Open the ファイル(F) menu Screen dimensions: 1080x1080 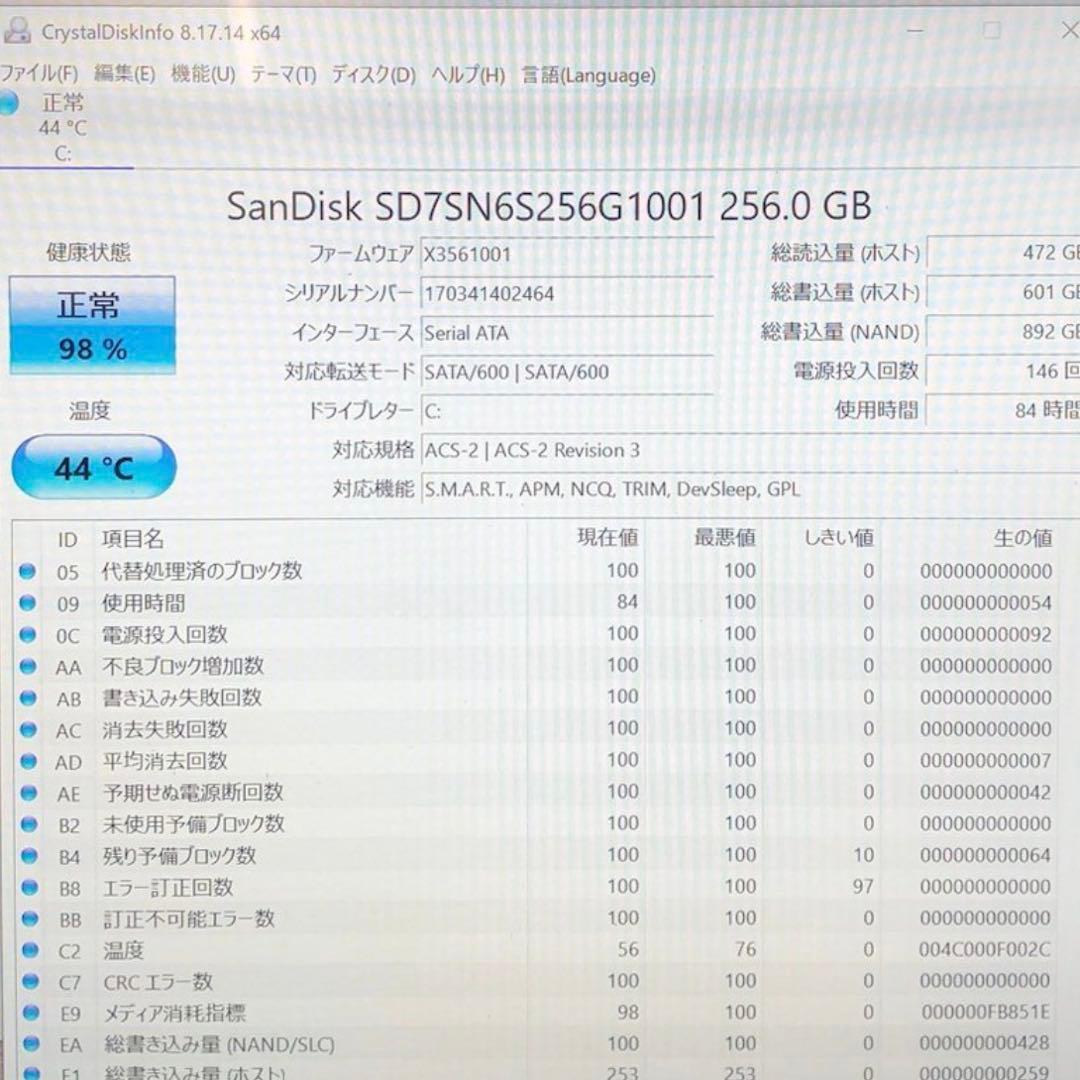(x=39, y=74)
